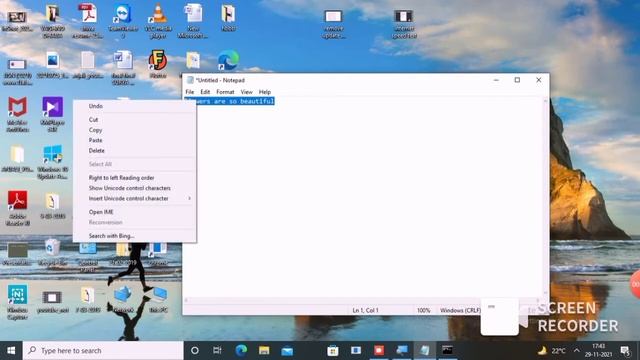Open Microsoft Store from taskbar
This screenshot has height=360, width=640.
point(333,350)
